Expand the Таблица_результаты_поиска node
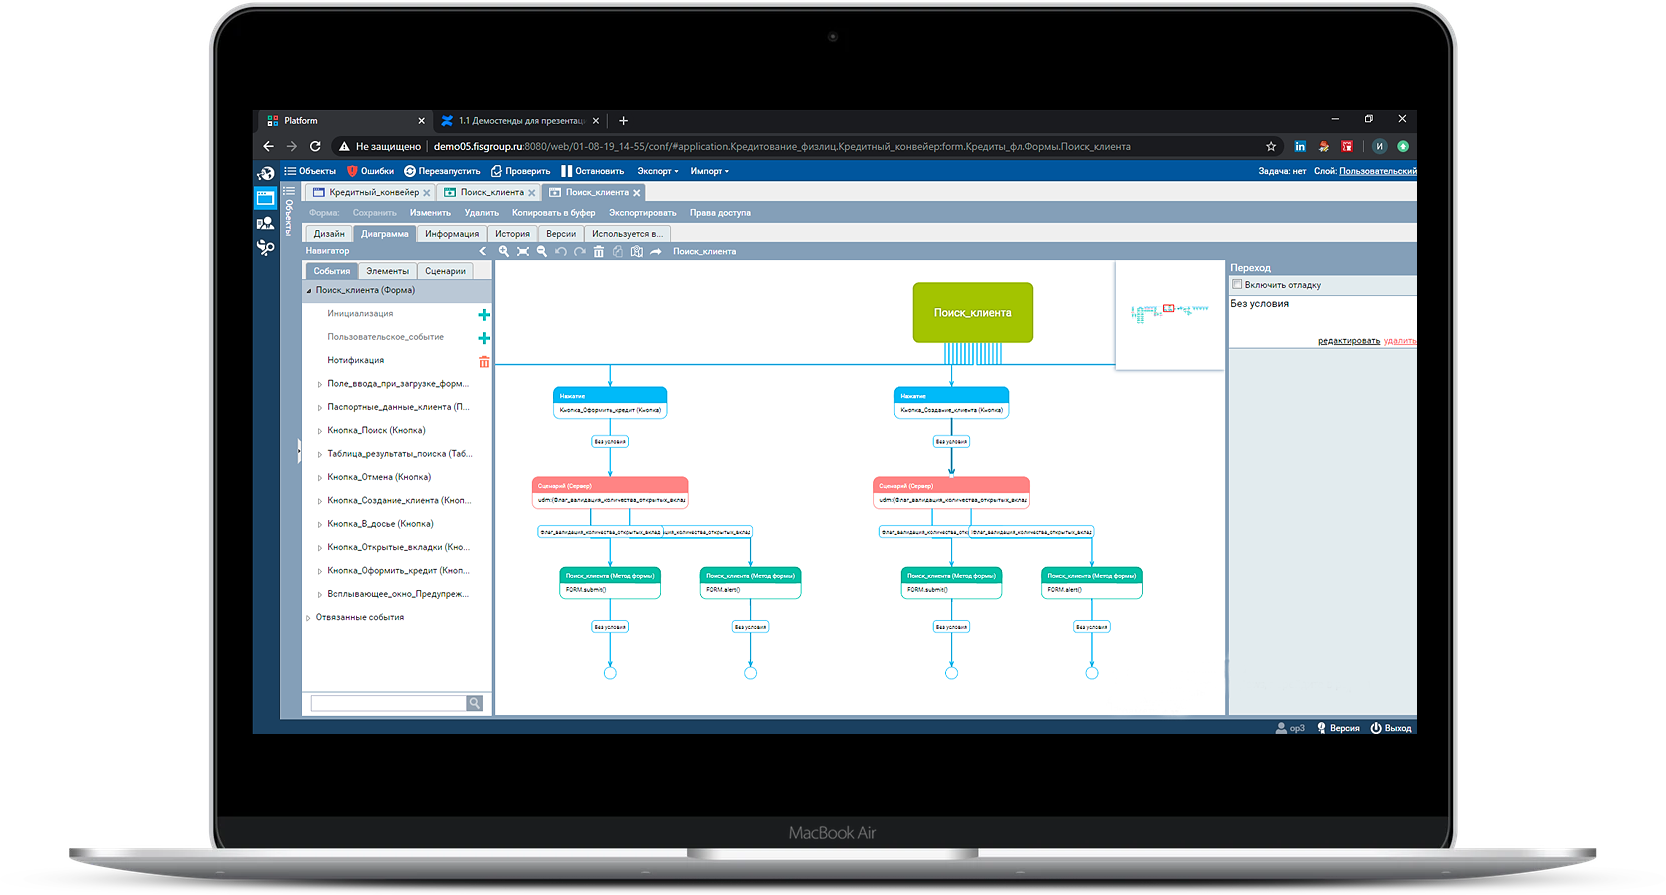 click(x=320, y=454)
